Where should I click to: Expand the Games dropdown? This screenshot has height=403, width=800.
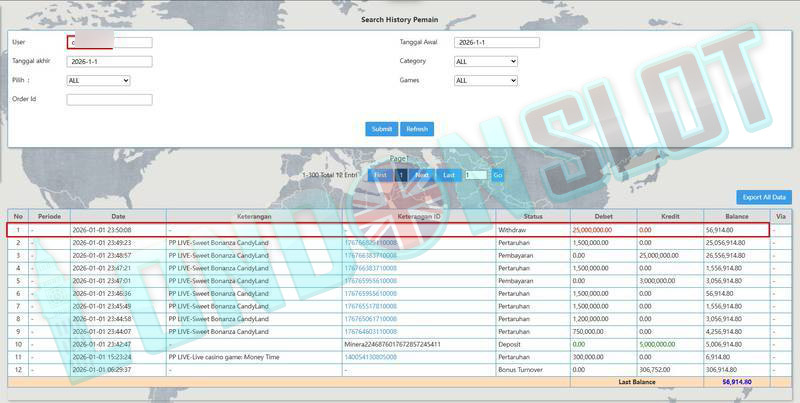[486, 81]
